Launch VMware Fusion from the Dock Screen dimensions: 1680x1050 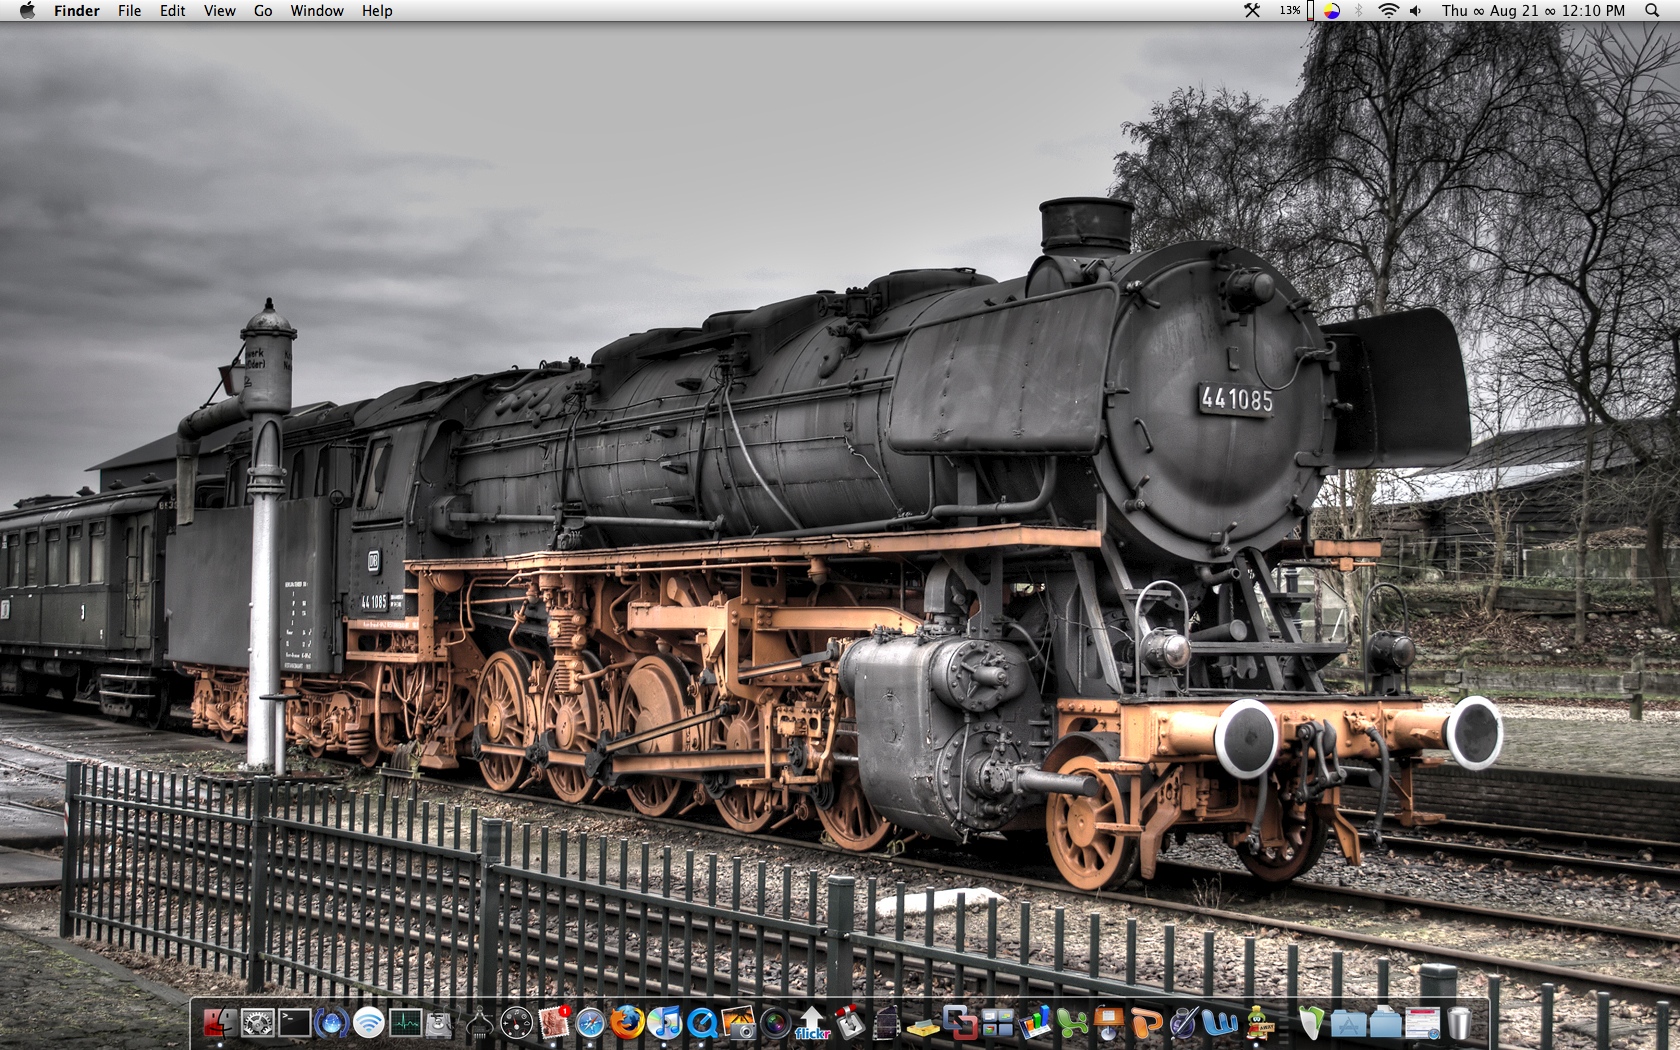[x=960, y=1023]
